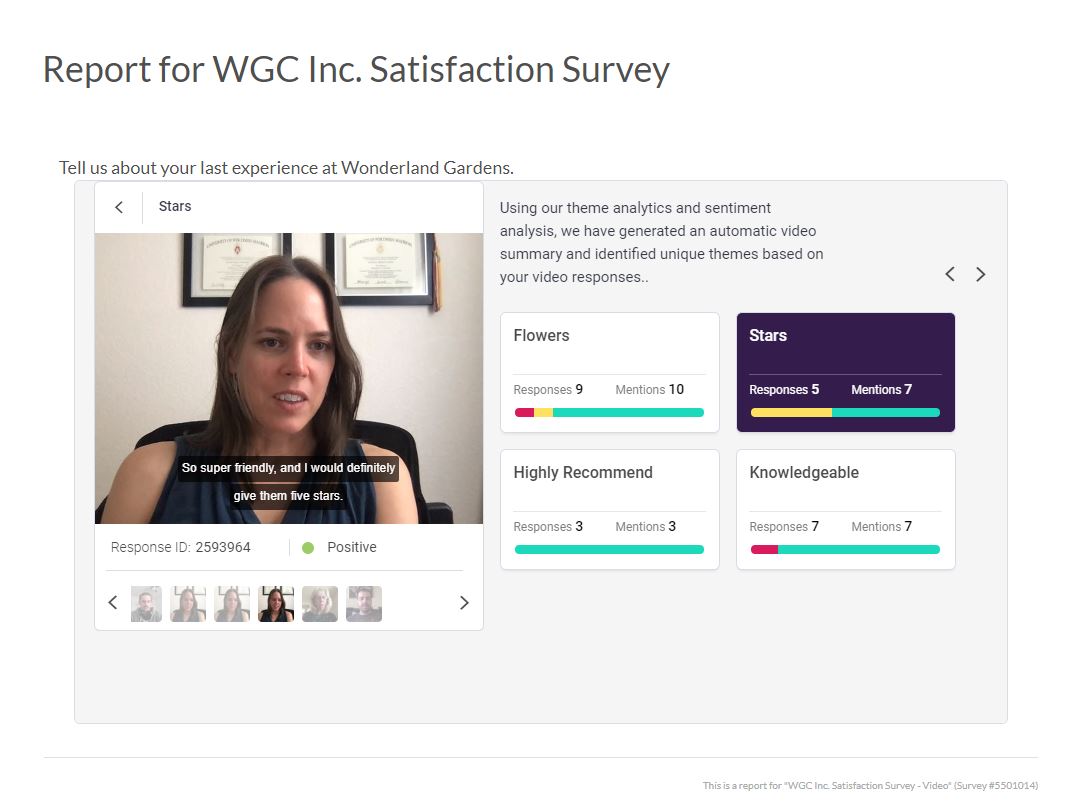Open the Flowers theme card

click(609, 371)
